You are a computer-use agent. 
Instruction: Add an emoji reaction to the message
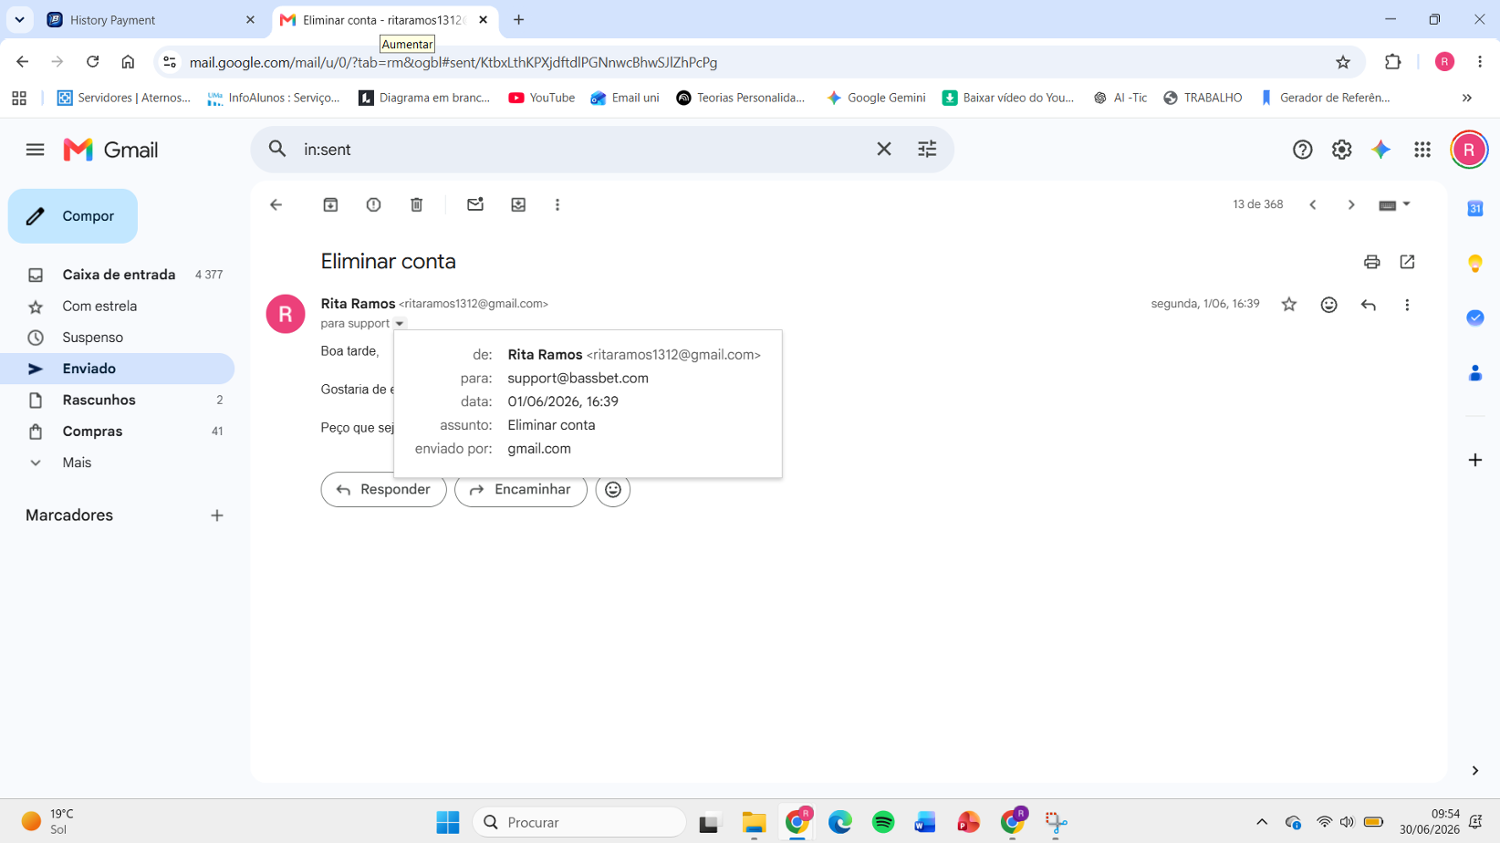point(1328,305)
